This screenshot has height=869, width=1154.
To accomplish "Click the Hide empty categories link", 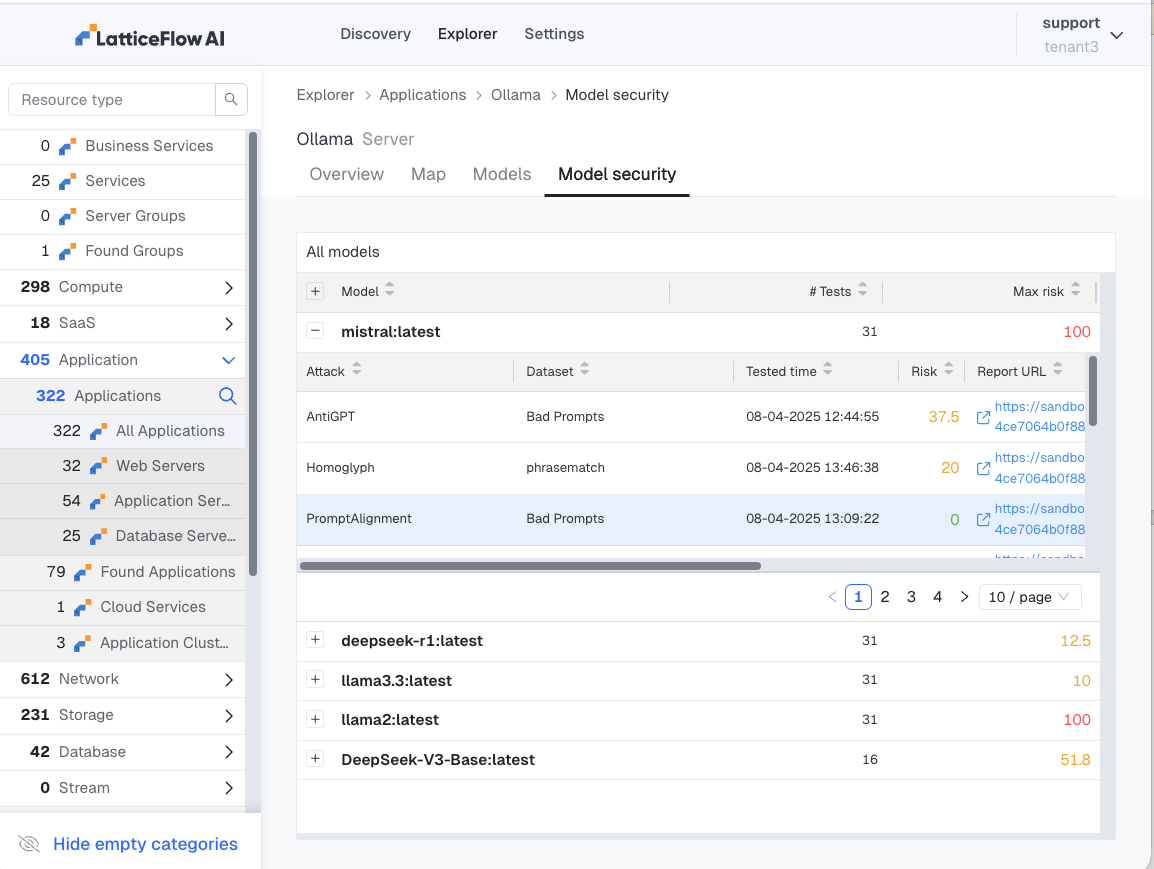I will pos(145,844).
